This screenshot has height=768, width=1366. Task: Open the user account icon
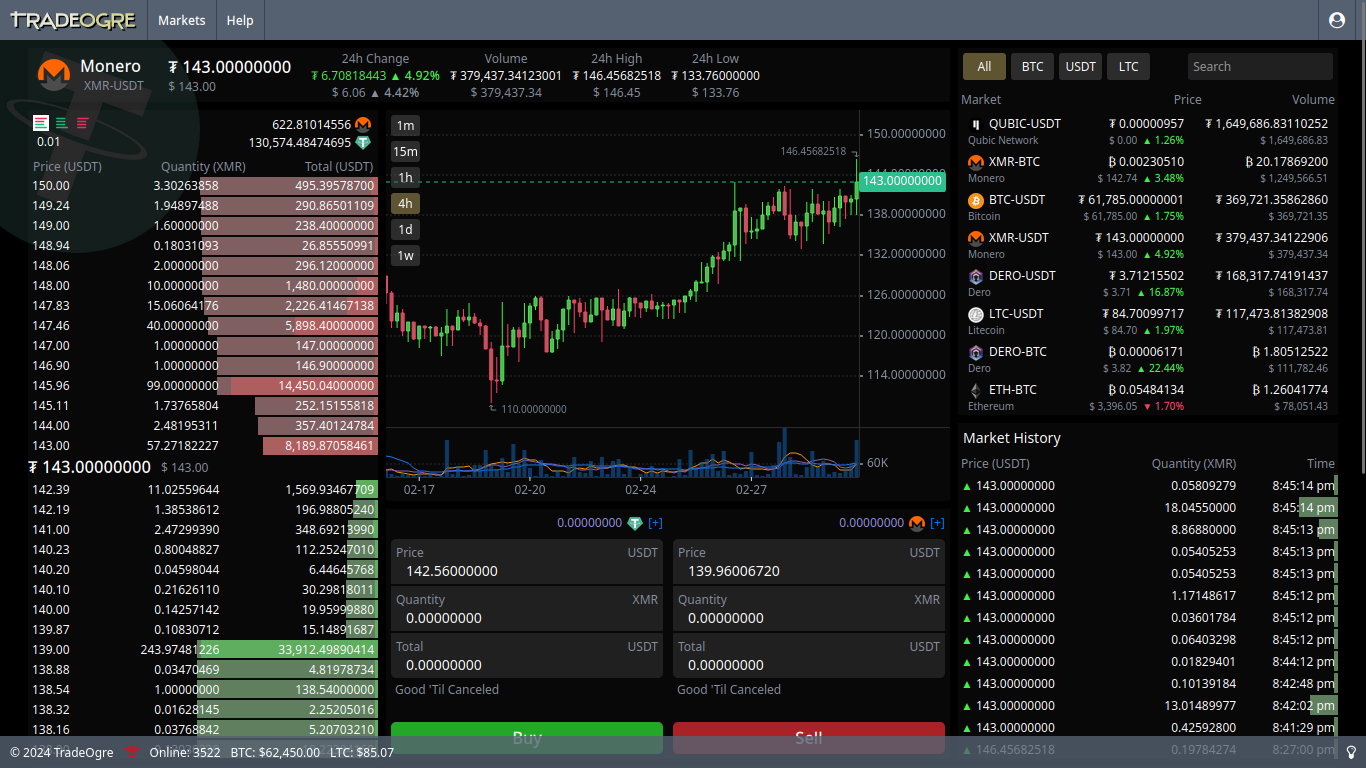pos(1337,20)
